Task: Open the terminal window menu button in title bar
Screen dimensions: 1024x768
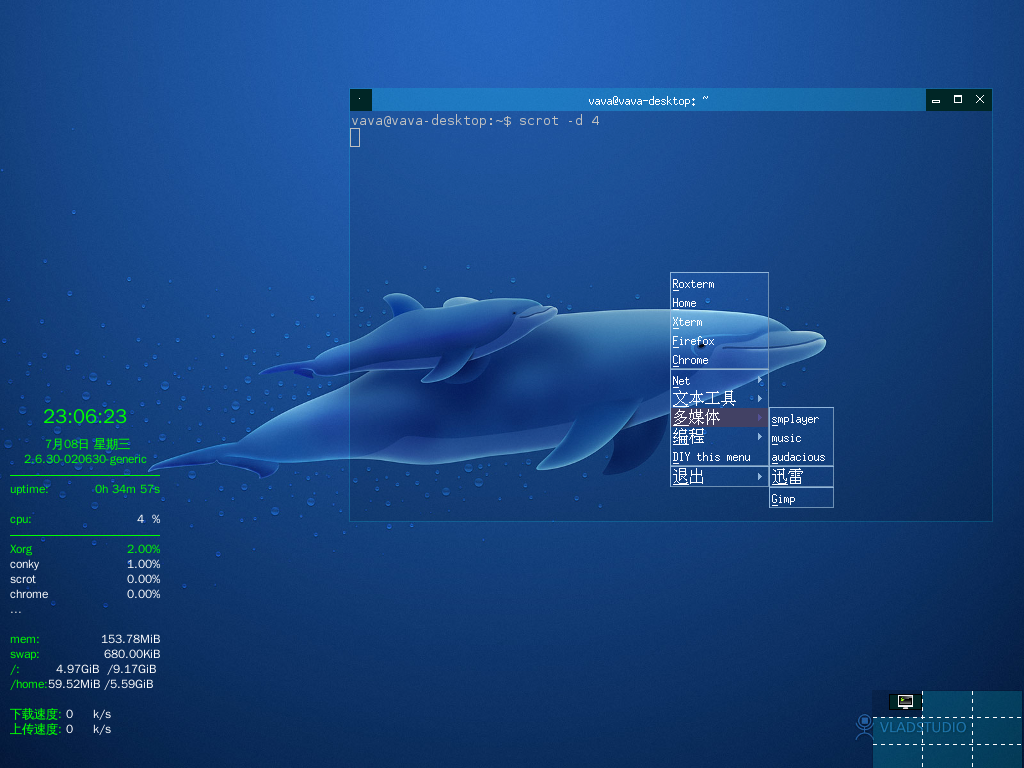Action: (360, 100)
